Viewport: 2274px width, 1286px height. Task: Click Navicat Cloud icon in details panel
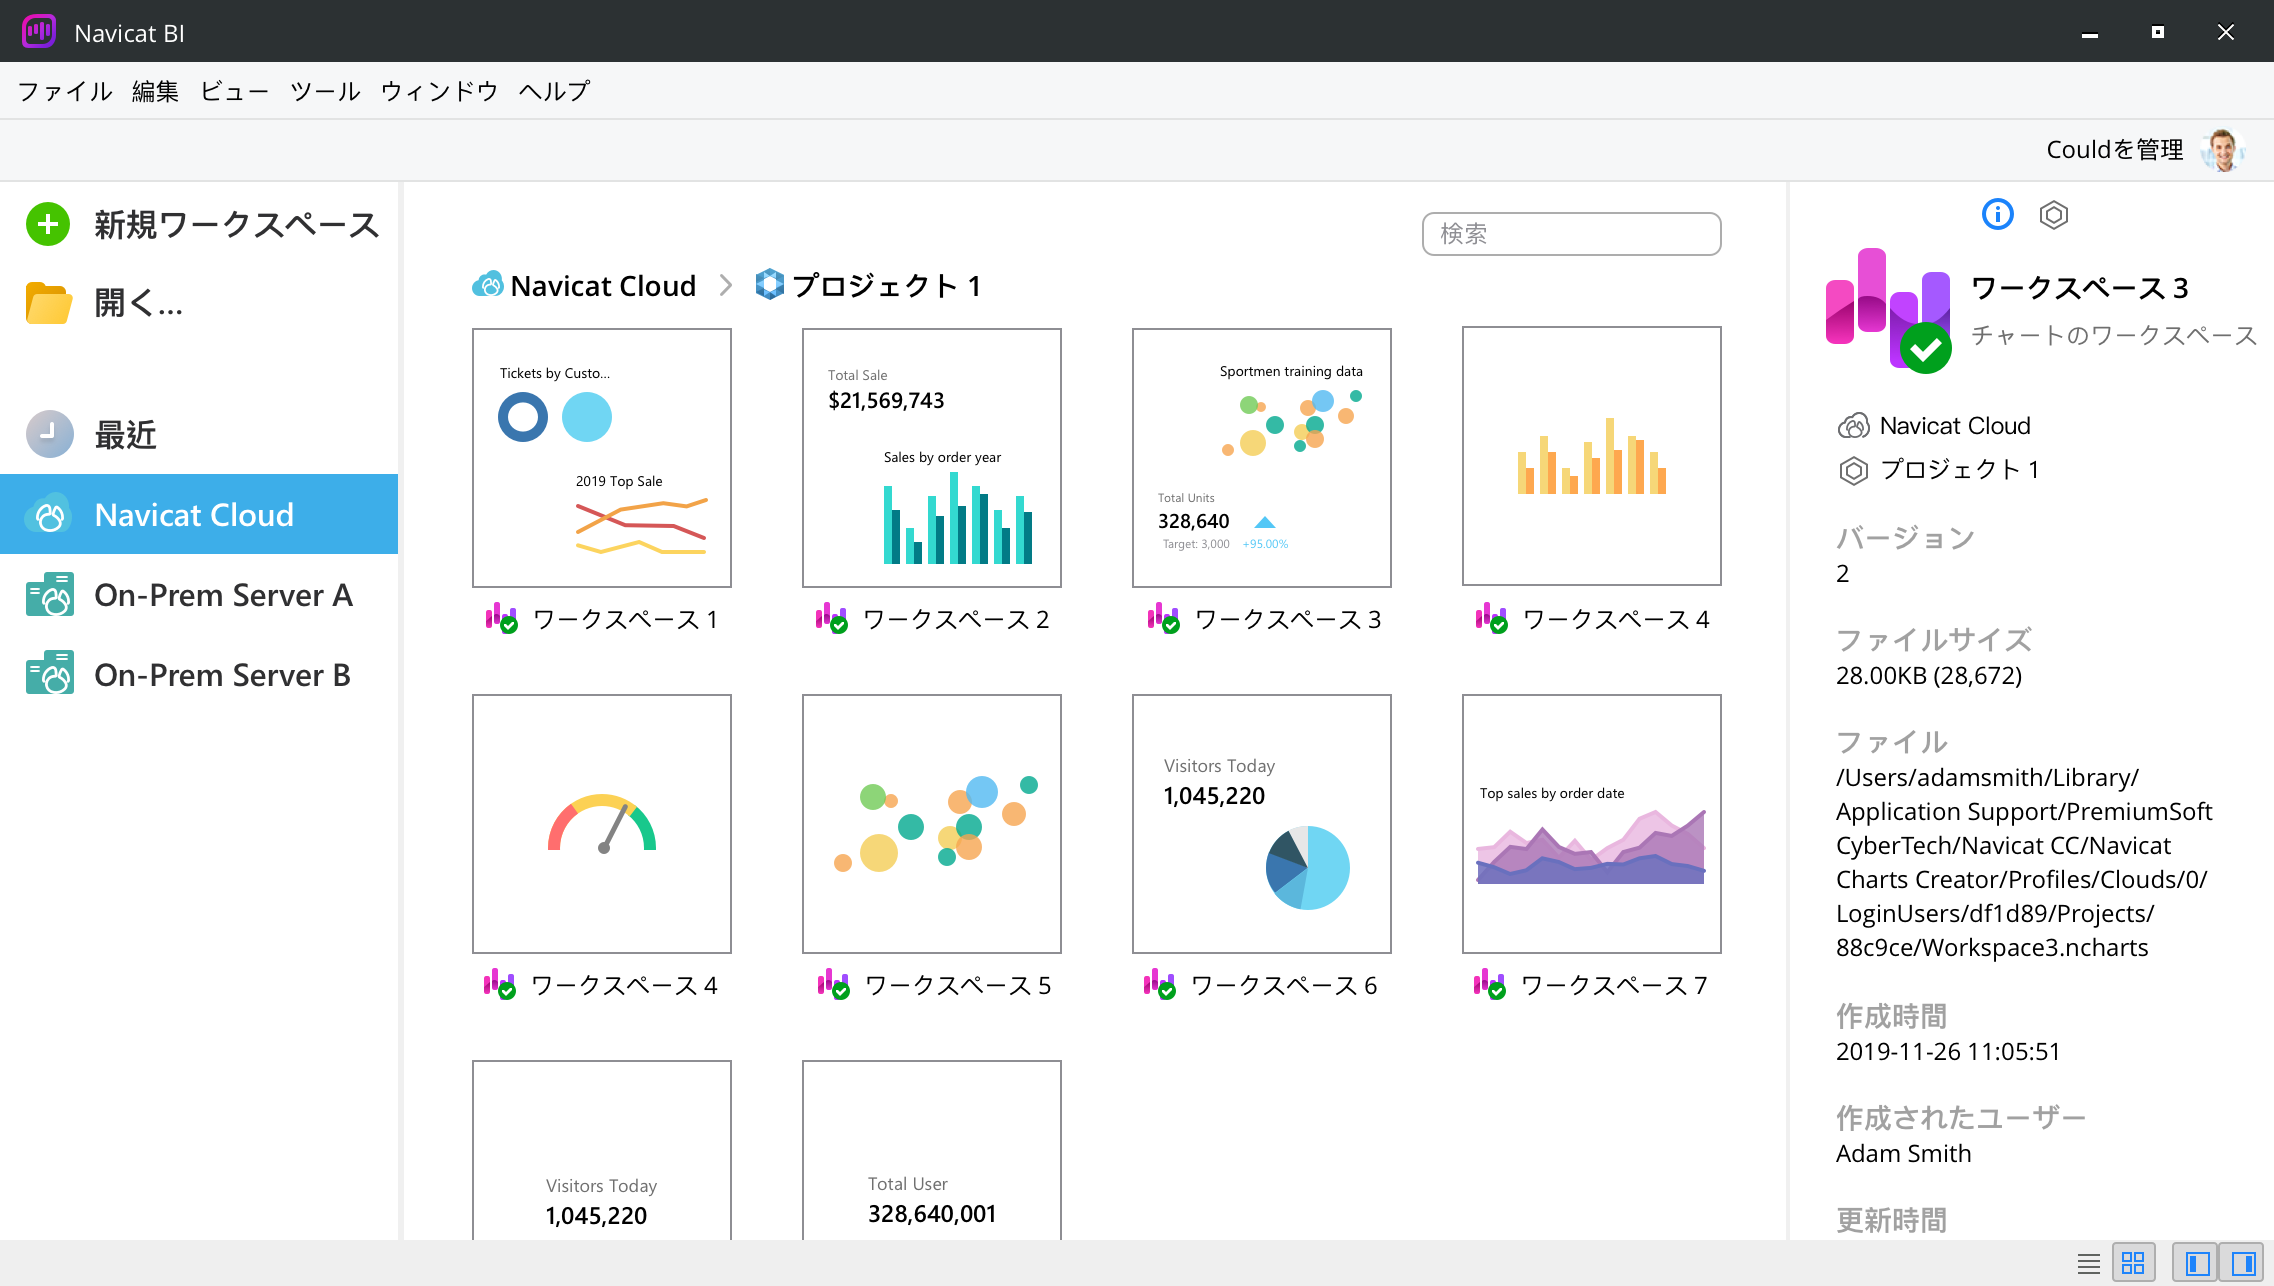point(1853,426)
